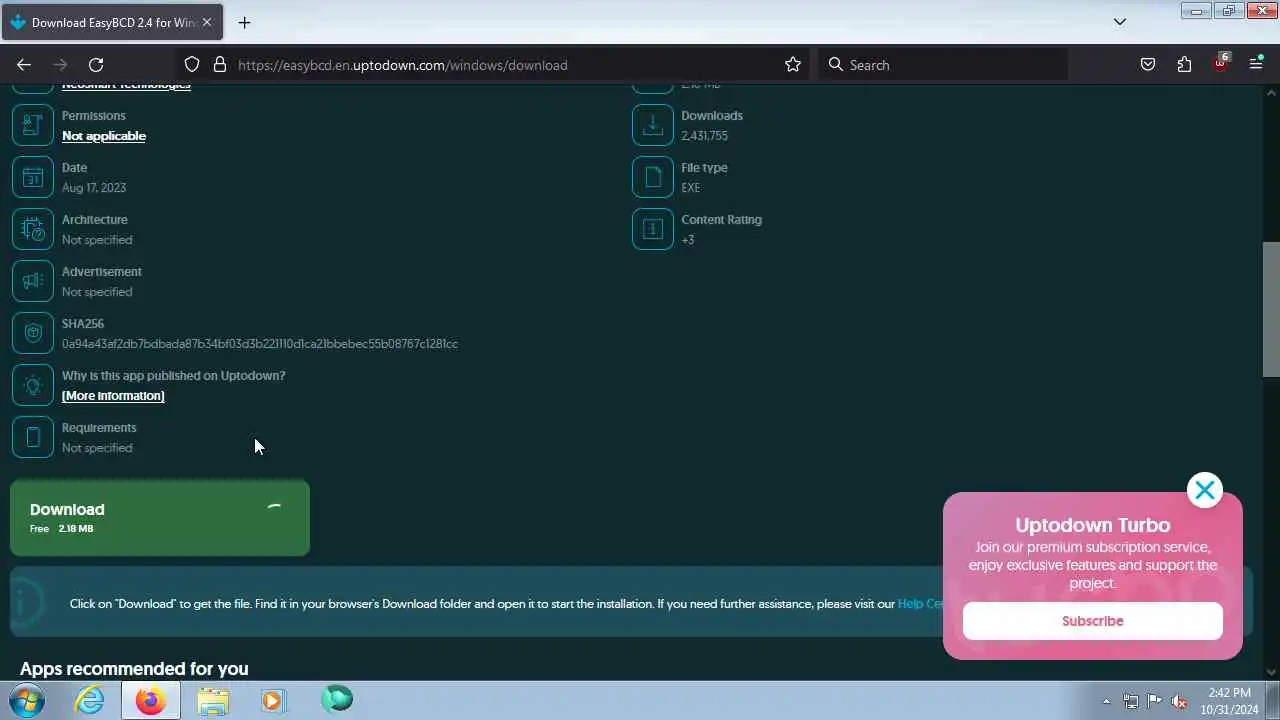Open the List all tabs dropdown
The height and width of the screenshot is (720, 1280).
pyautogui.click(x=1120, y=22)
